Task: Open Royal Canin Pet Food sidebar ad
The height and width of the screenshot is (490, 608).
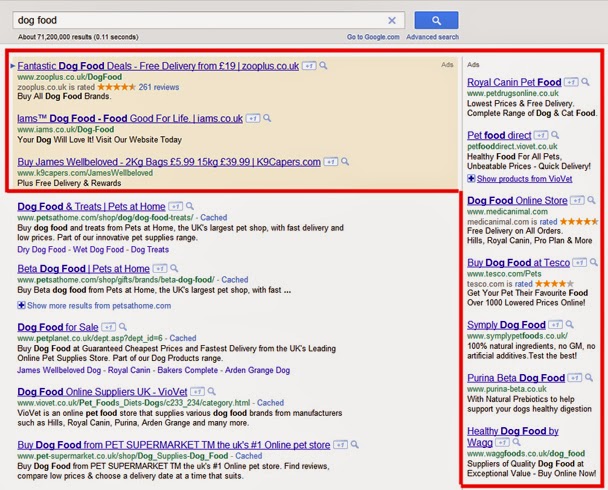Action: [514, 82]
